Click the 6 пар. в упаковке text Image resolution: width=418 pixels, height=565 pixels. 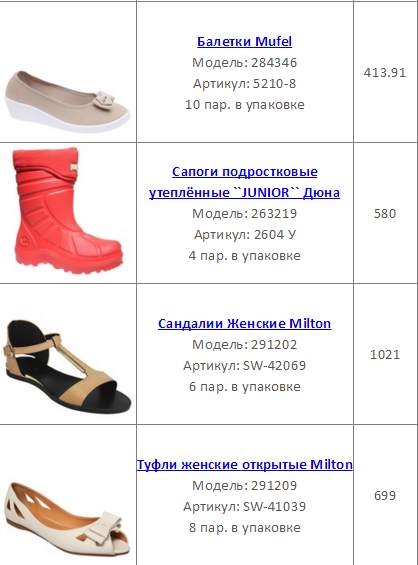244,387
